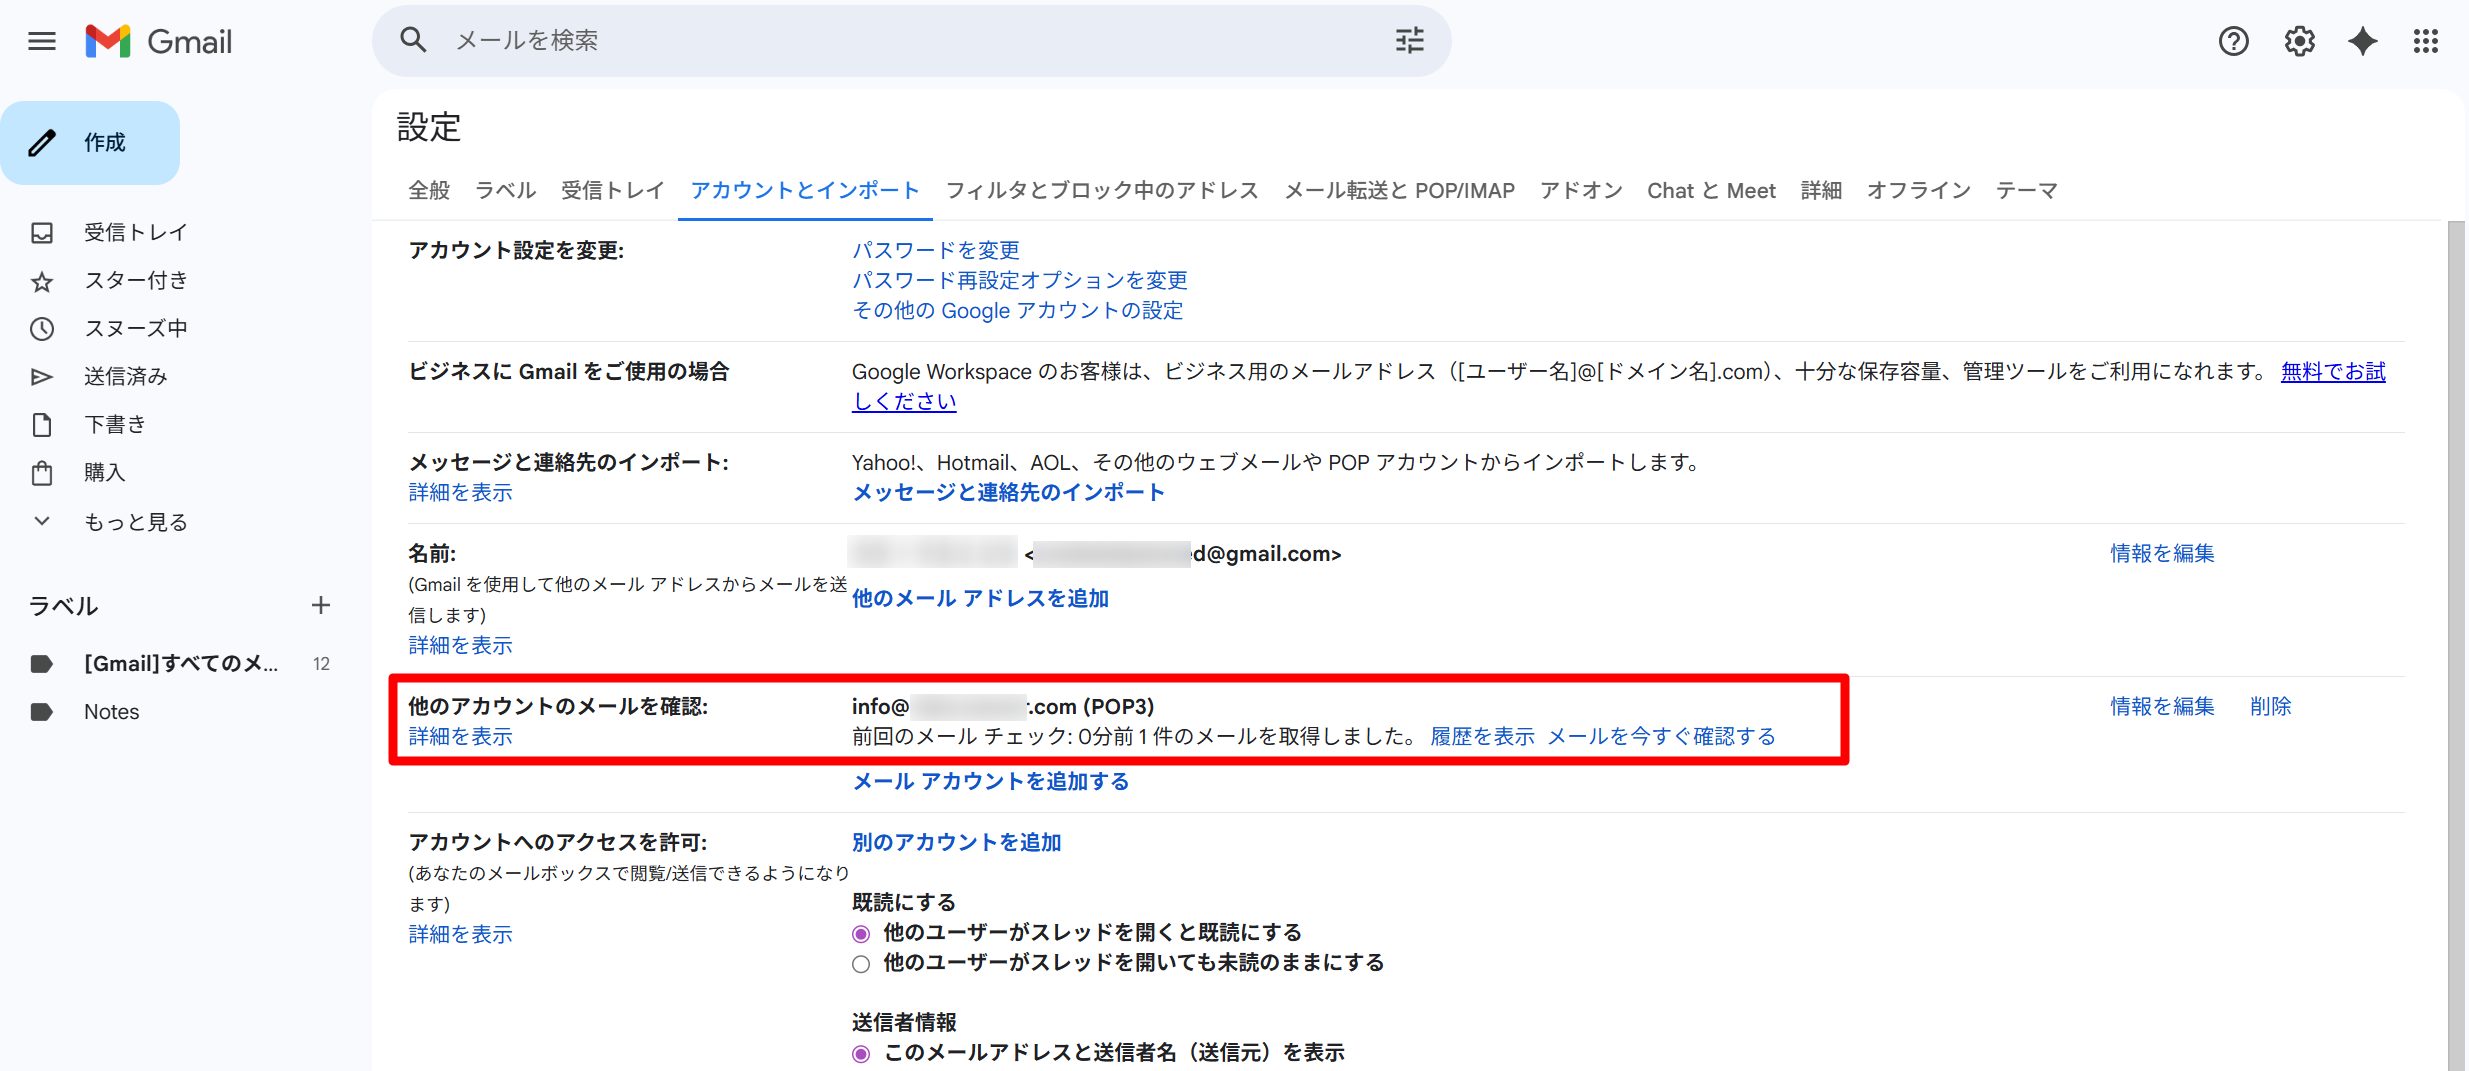Open the メール転送と POP/IMAP tab
The width and height of the screenshot is (2469, 1071).
click(1398, 190)
